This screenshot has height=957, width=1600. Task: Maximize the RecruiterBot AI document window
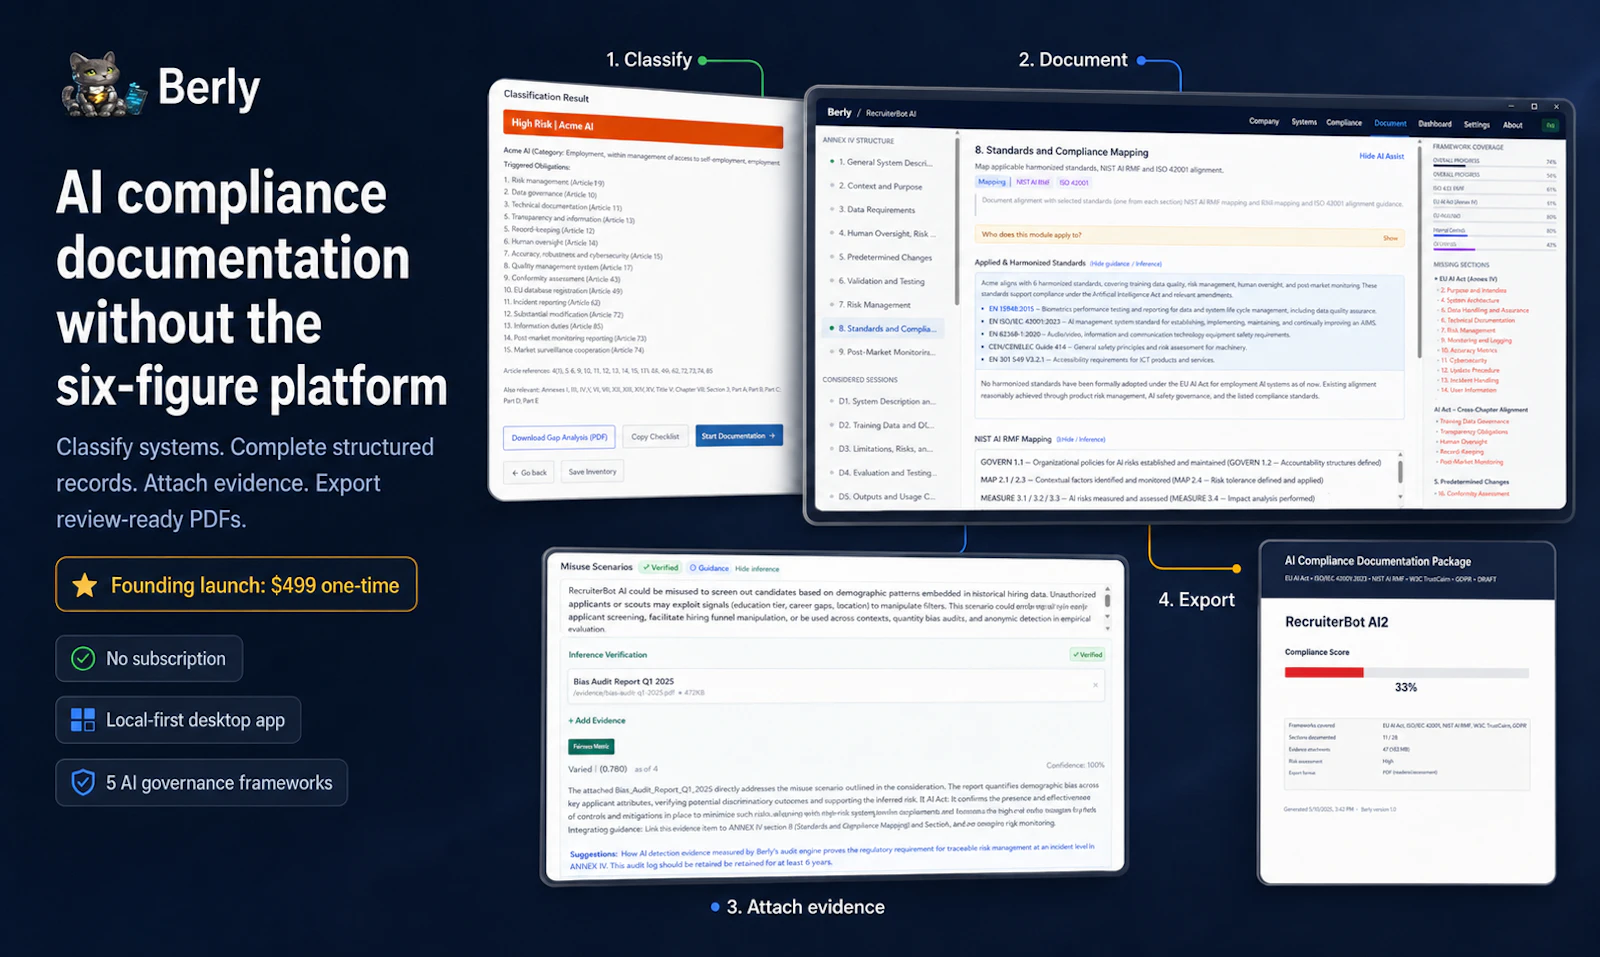[1533, 106]
